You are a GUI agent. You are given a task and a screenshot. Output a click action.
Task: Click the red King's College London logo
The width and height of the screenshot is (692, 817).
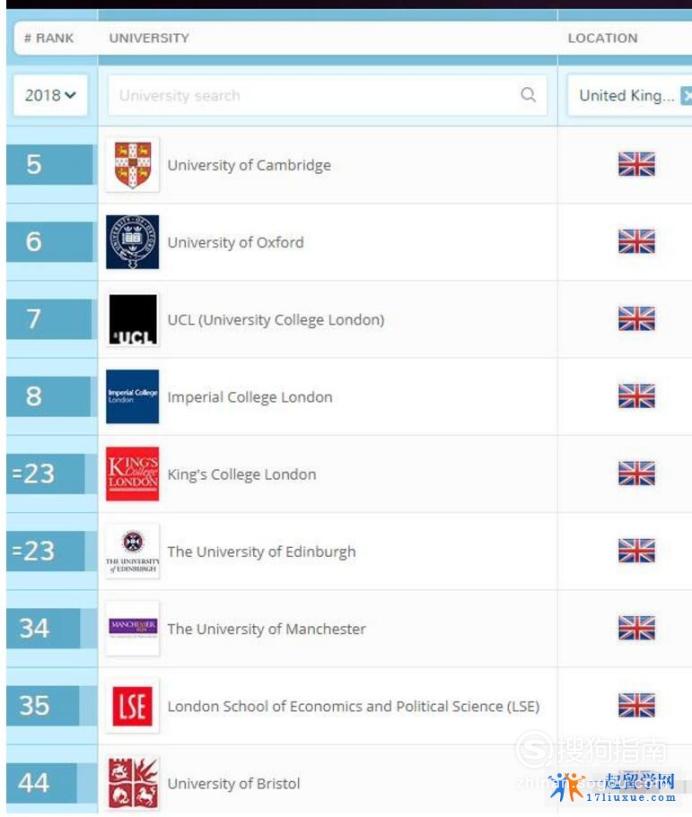pyautogui.click(x=132, y=474)
